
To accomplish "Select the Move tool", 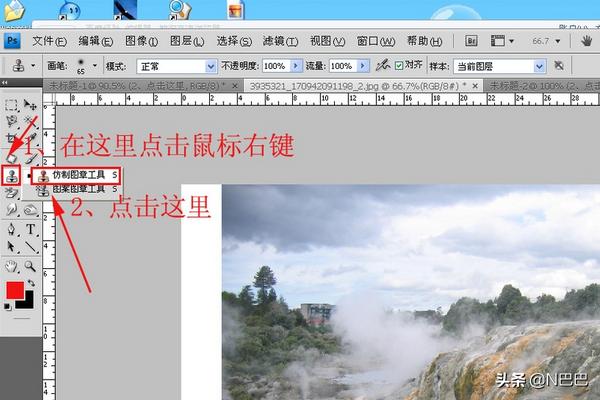I will [x=30, y=104].
